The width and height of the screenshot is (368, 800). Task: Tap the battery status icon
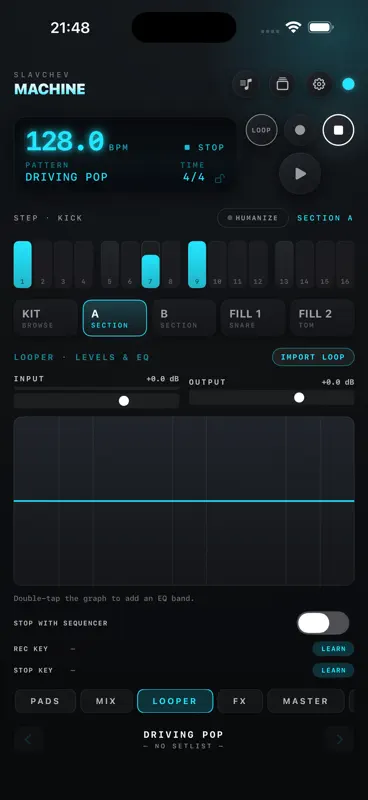pos(321,27)
